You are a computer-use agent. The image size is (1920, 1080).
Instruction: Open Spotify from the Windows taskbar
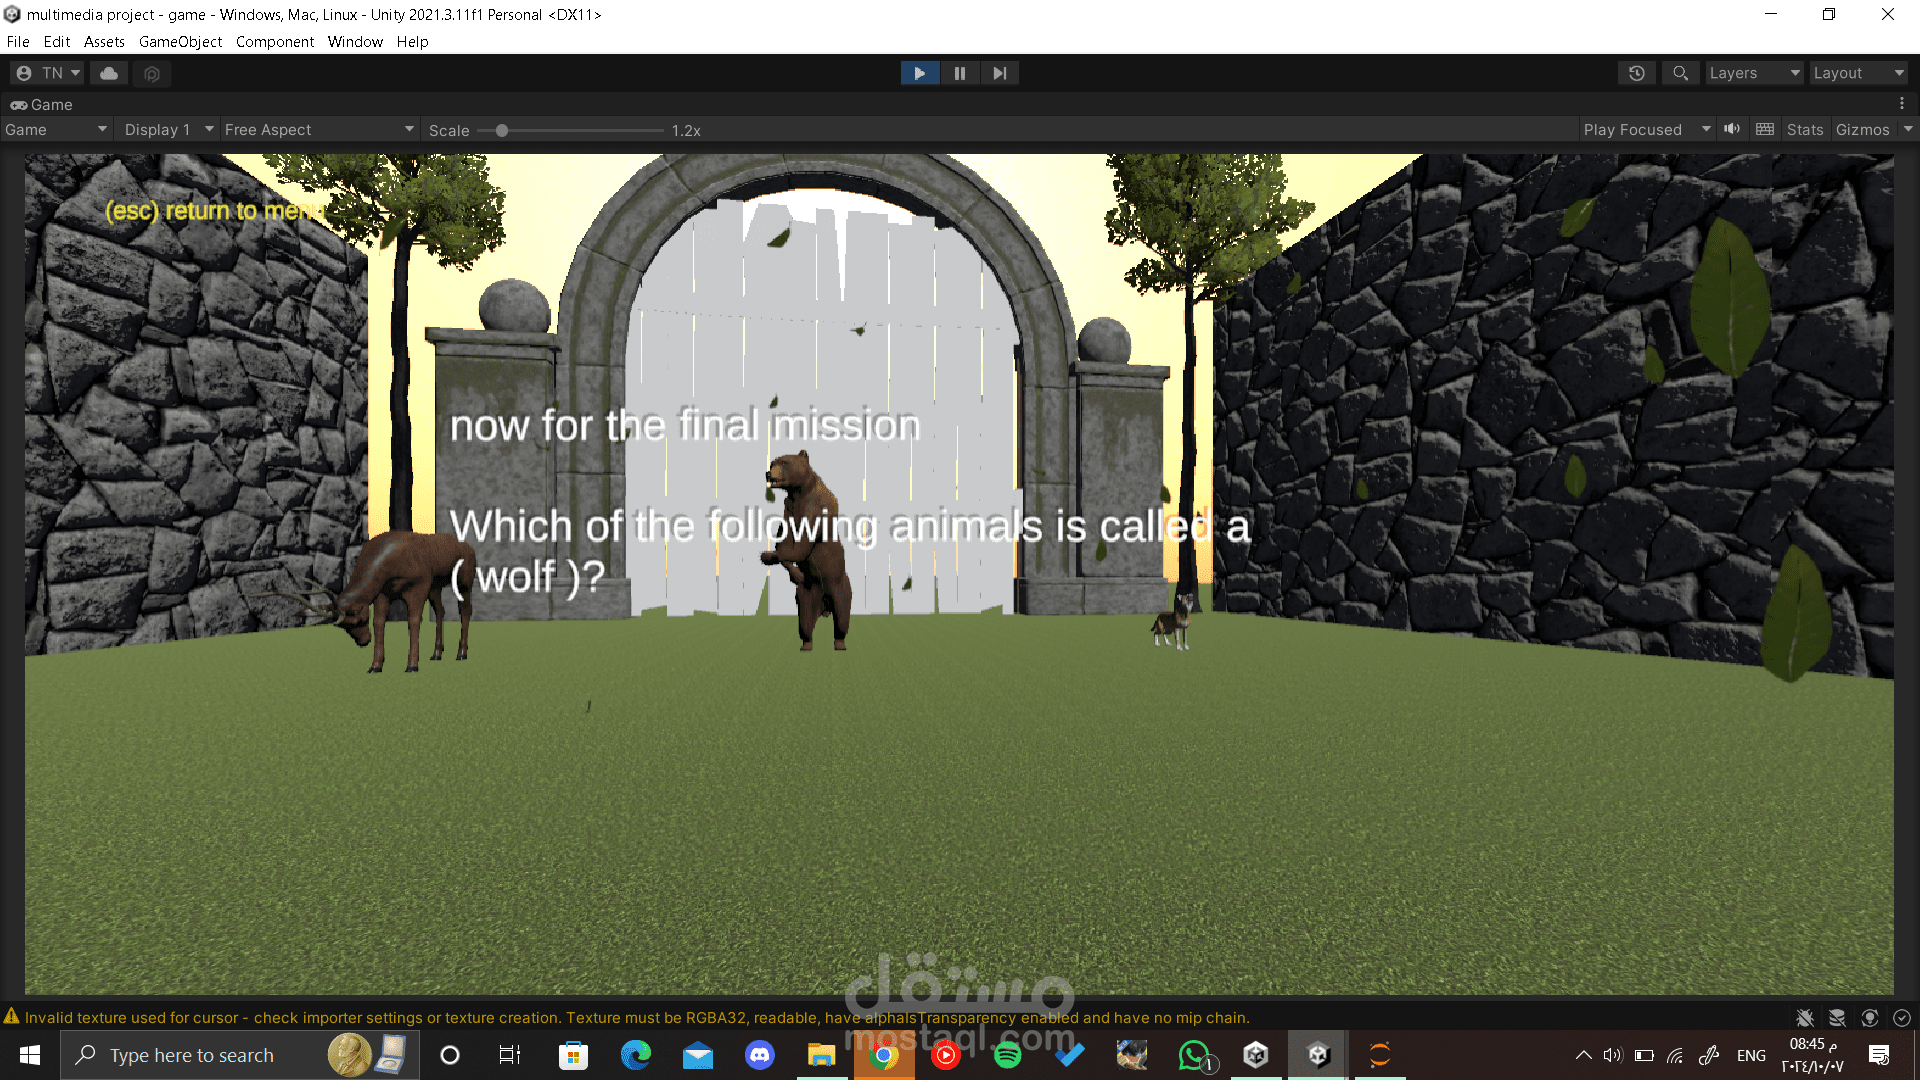point(1007,1055)
